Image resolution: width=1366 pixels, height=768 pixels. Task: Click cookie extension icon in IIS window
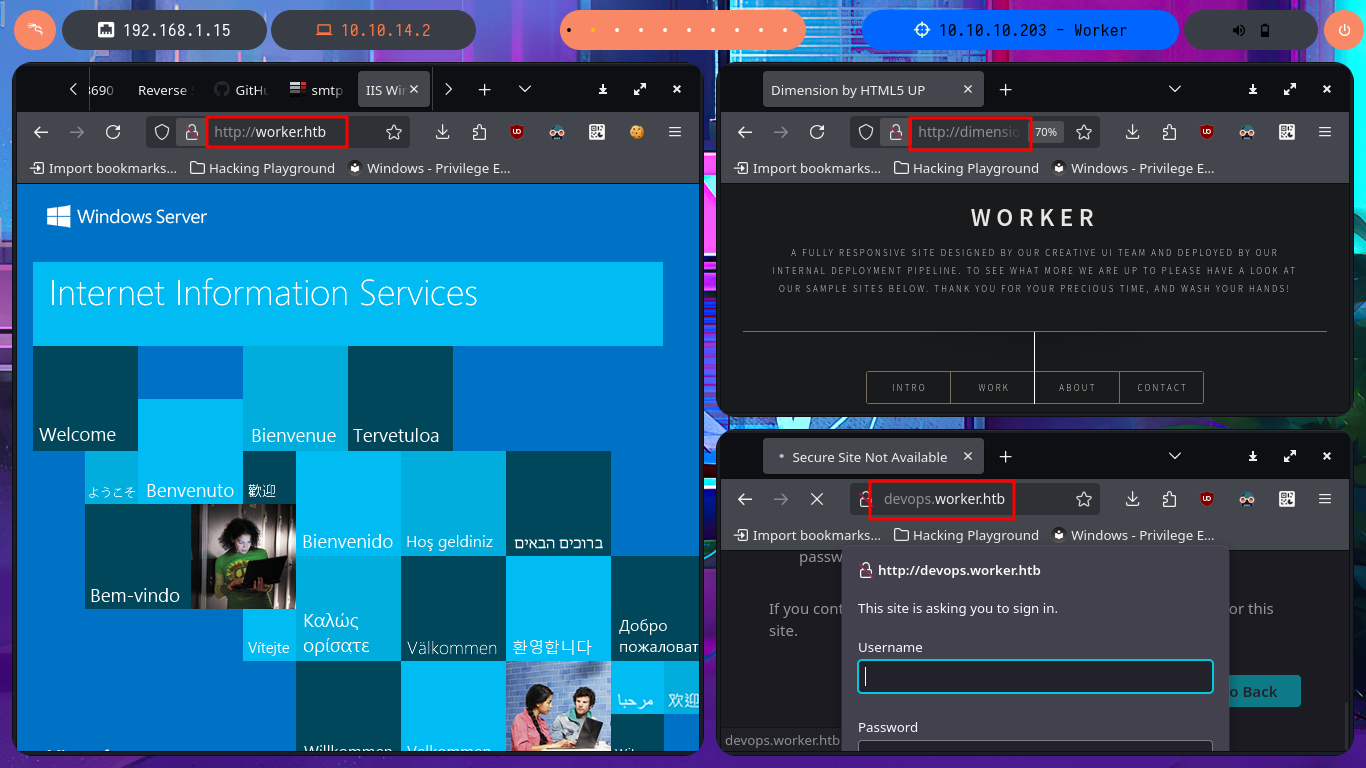pyautogui.click(x=636, y=132)
